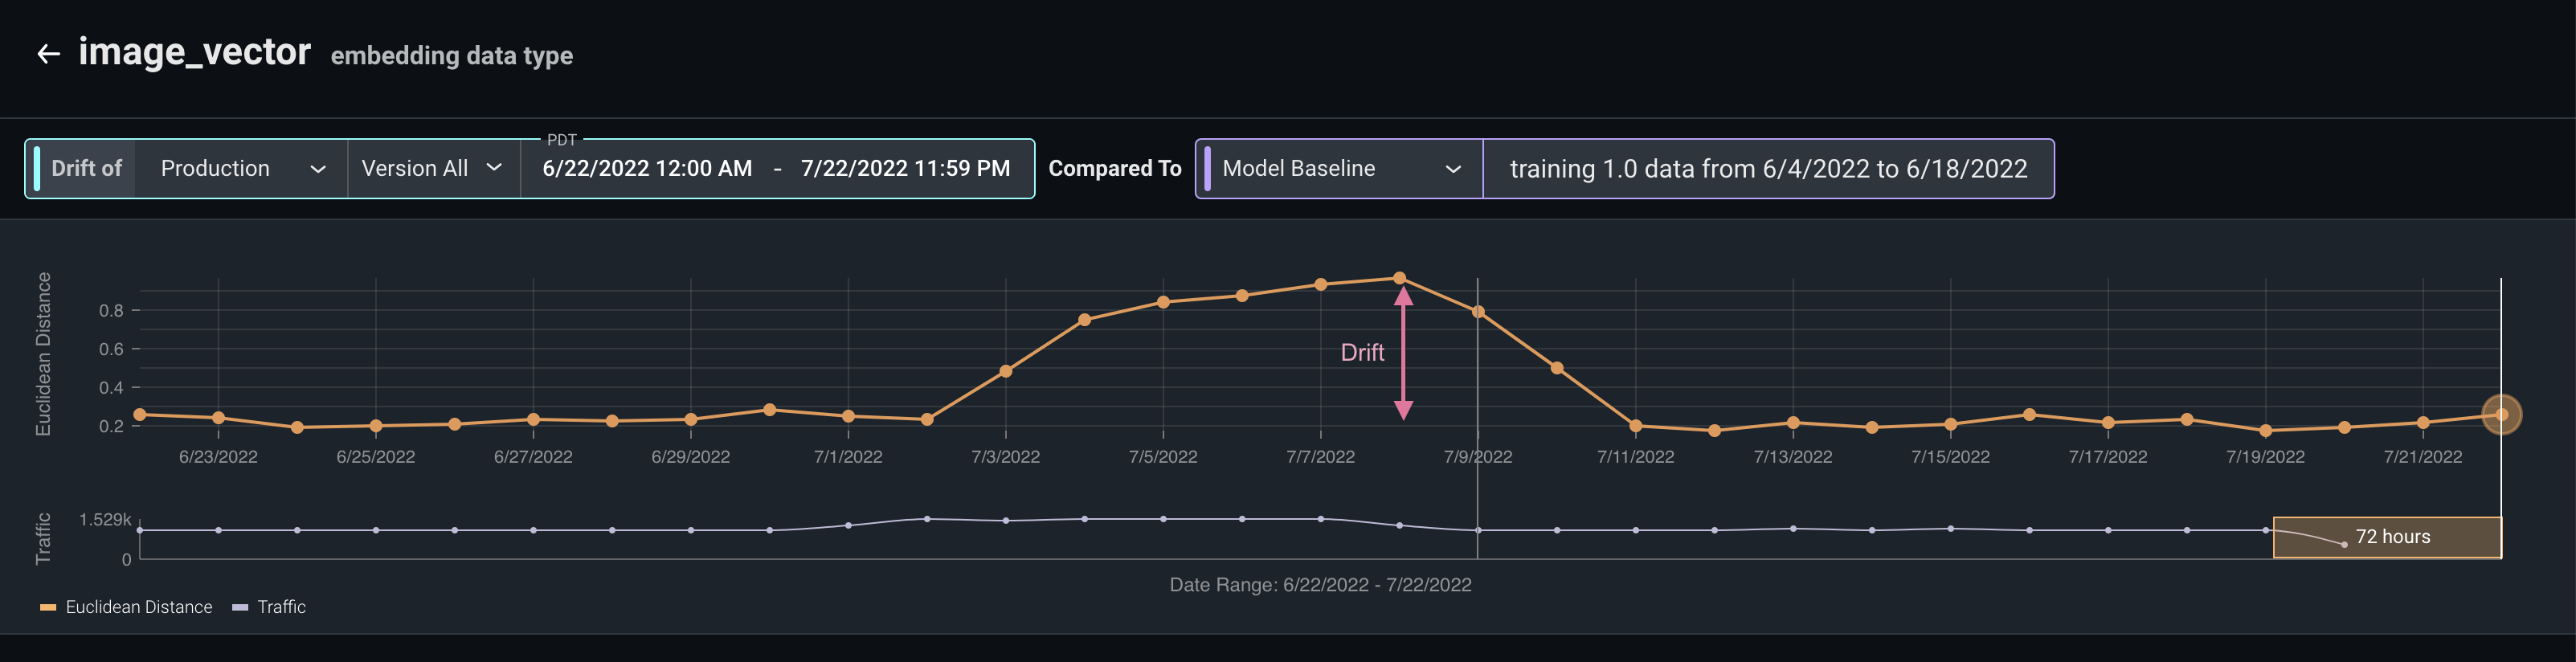Click the Drift of label

click(x=86, y=168)
